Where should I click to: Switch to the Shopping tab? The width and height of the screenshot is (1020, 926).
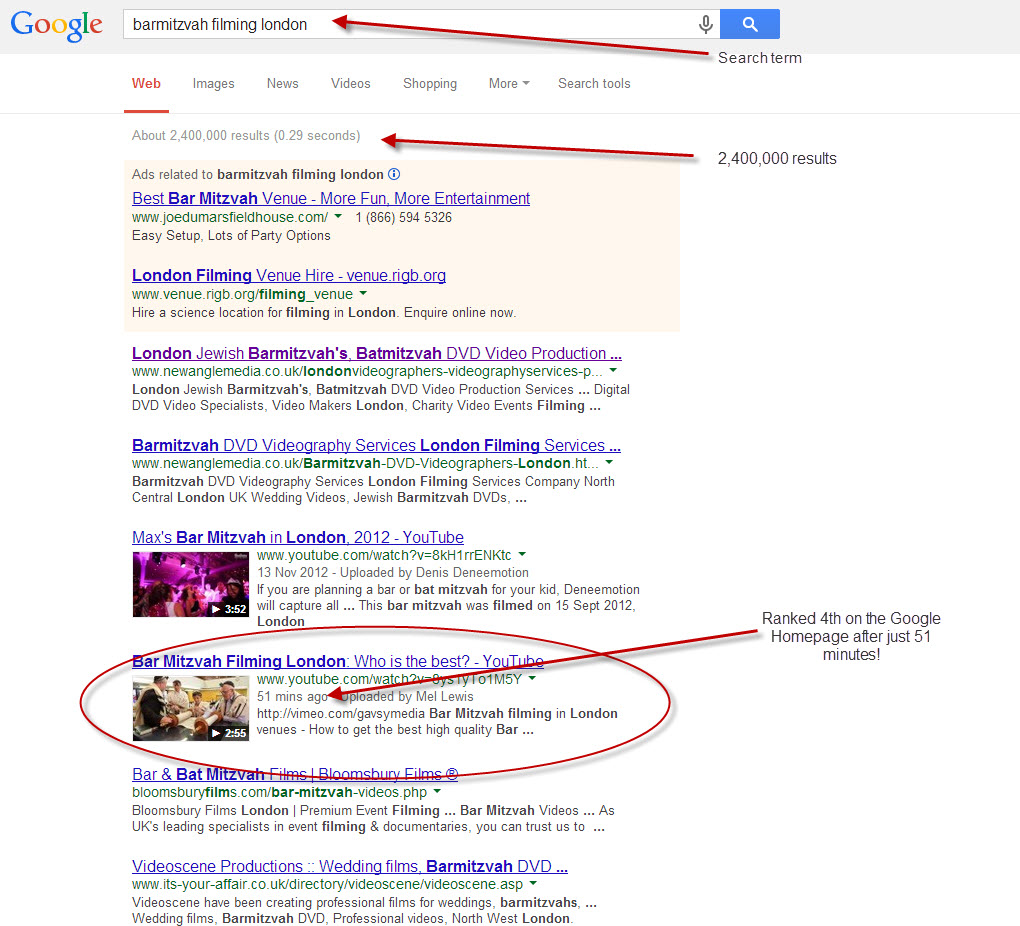point(430,83)
